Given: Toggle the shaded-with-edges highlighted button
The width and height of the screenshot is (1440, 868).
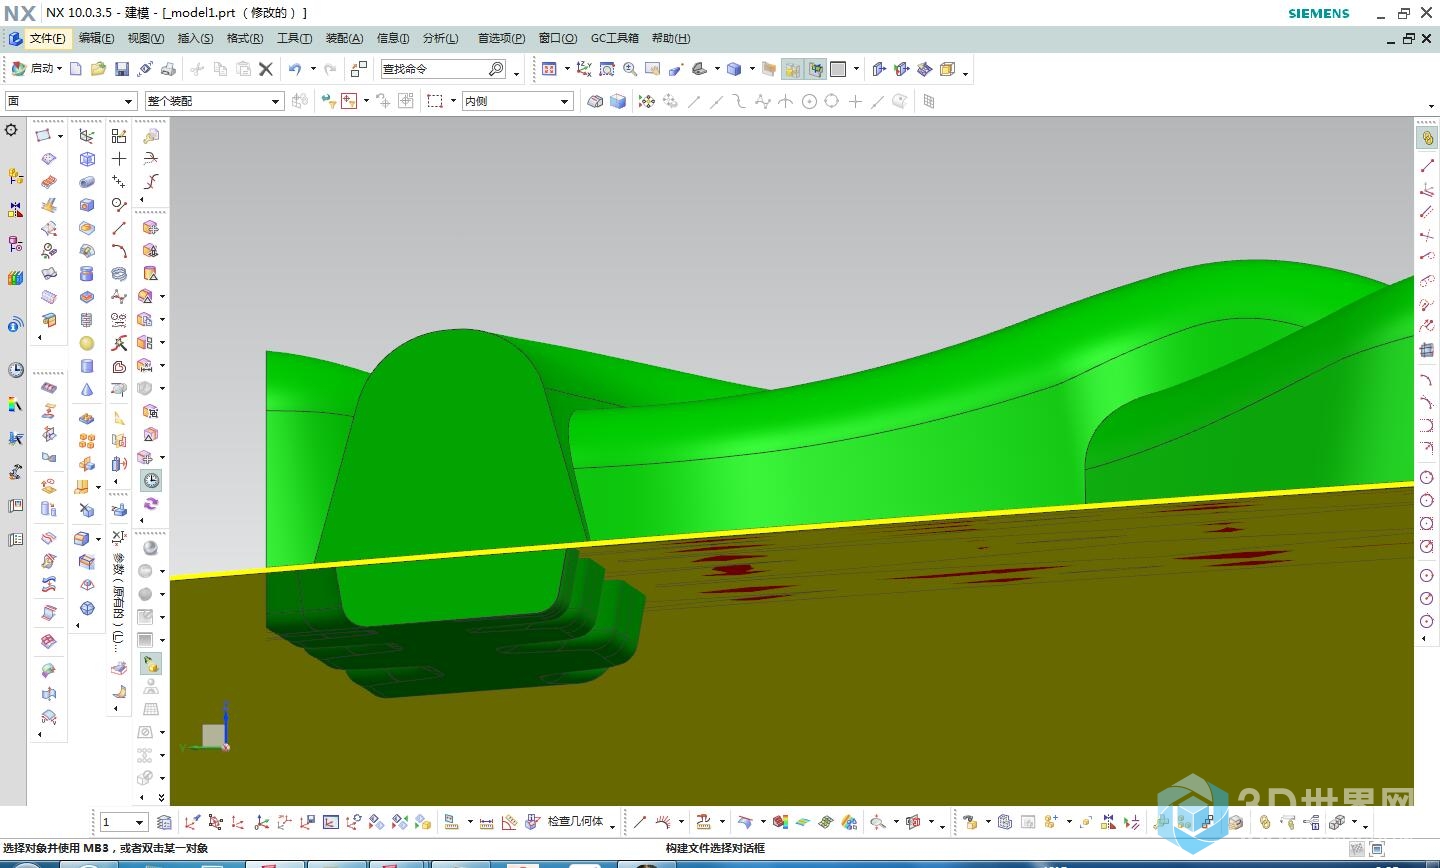Looking at the screenshot, I should (x=816, y=69).
